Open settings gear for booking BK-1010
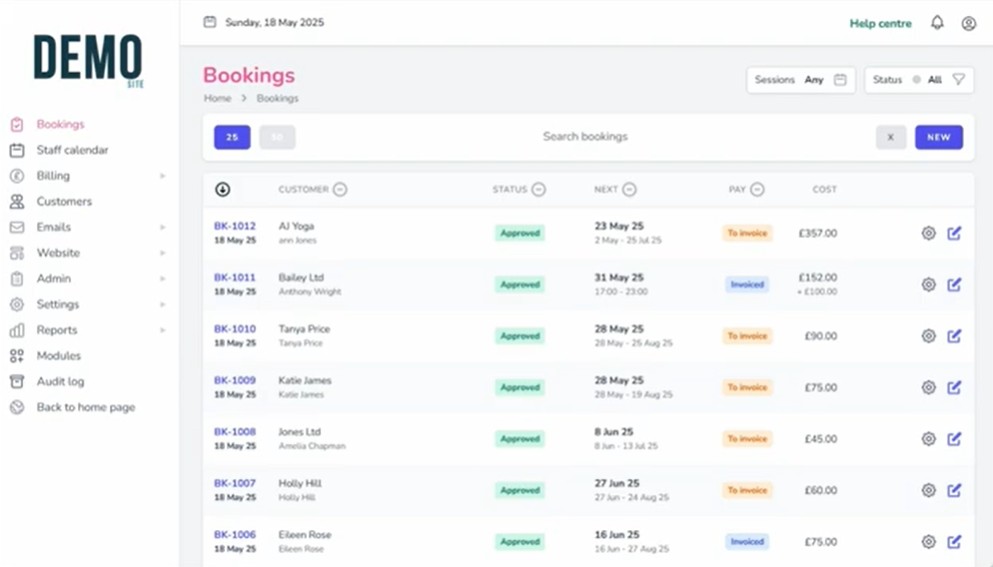993x567 pixels. click(928, 336)
